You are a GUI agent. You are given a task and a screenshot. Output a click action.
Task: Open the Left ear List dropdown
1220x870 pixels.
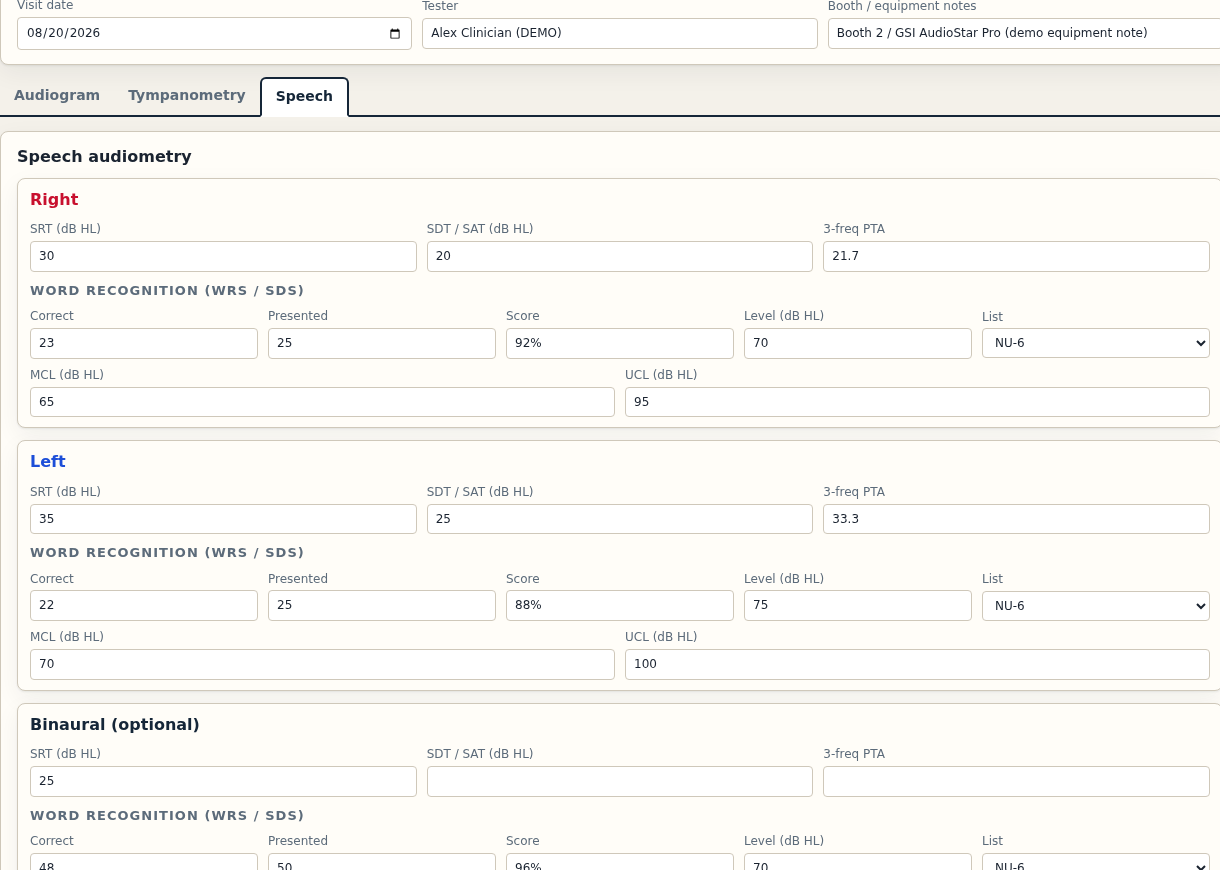tap(1096, 606)
